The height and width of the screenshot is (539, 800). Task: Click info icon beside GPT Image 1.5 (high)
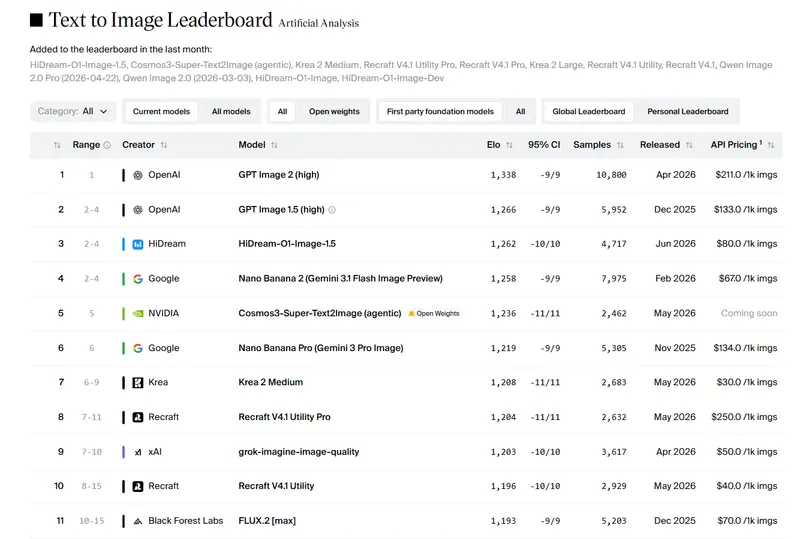click(332, 210)
